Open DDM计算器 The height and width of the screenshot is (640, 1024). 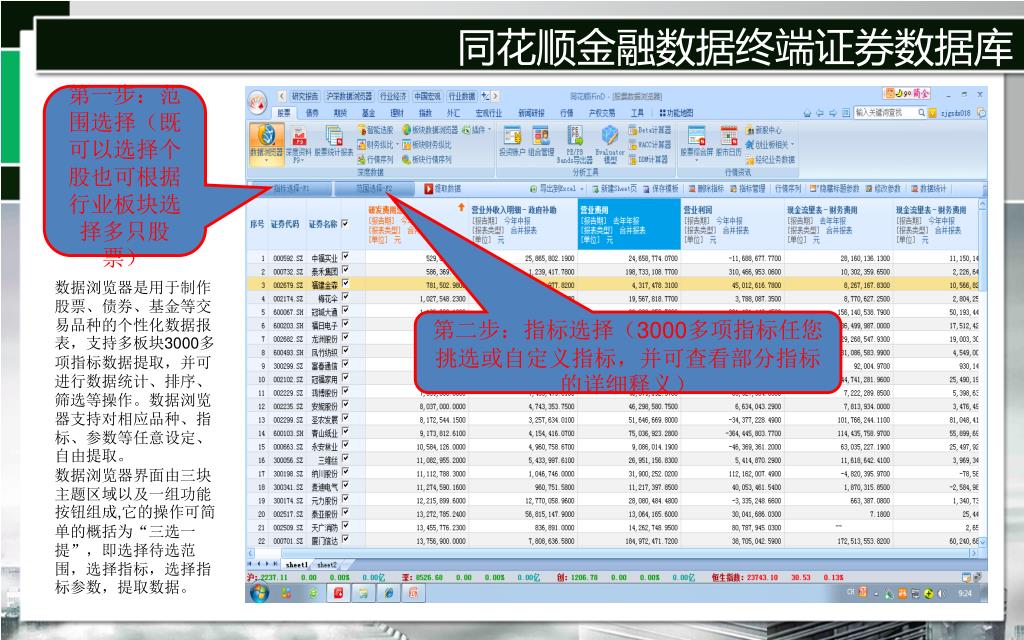pyautogui.click(x=648, y=159)
